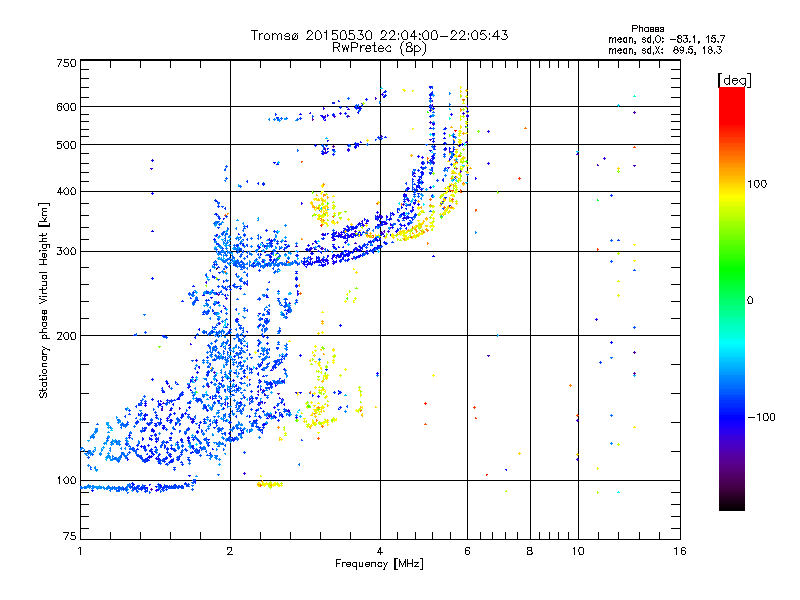800x600 pixels.
Task: Click the x-axis tick label "2"
Action: click(230, 551)
